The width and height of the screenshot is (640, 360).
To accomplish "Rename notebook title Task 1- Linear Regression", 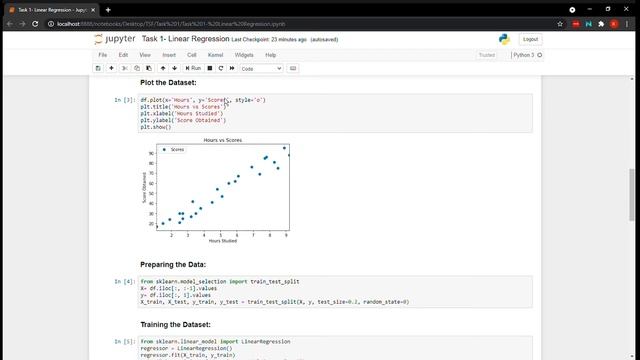I will [x=185, y=39].
